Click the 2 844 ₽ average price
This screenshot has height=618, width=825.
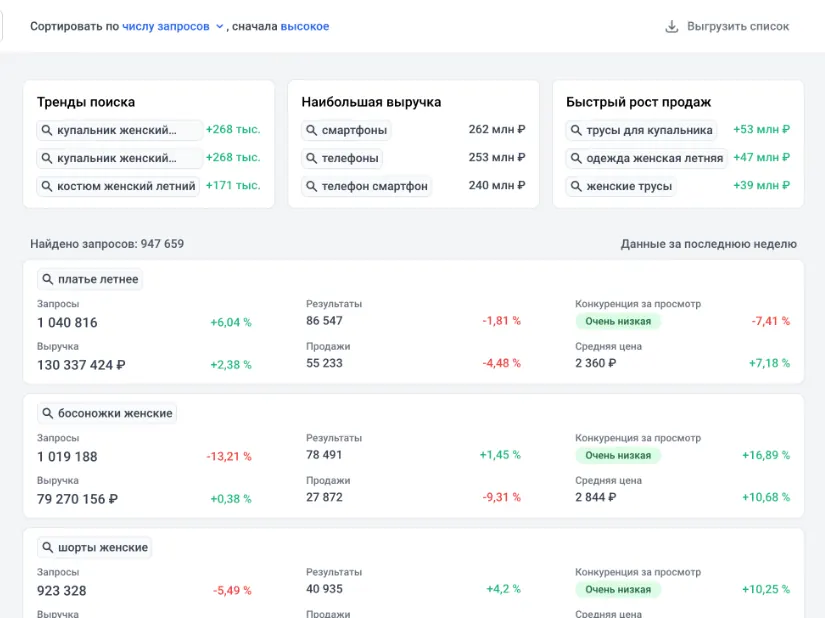point(595,498)
